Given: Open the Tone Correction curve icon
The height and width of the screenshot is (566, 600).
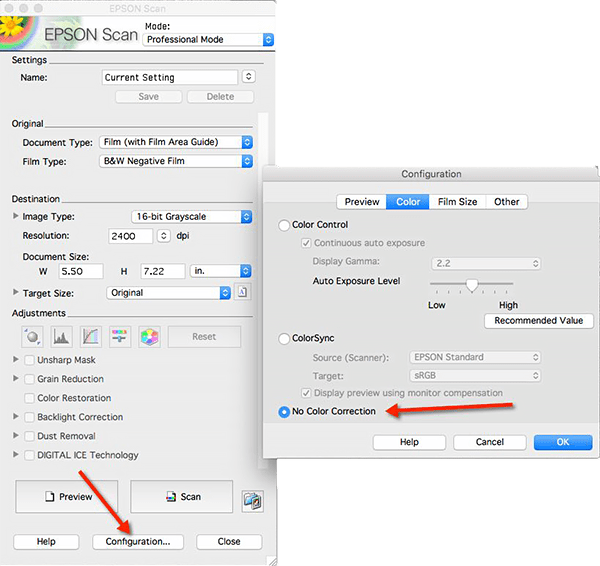Looking at the screenshot, I should click(91, 337).
